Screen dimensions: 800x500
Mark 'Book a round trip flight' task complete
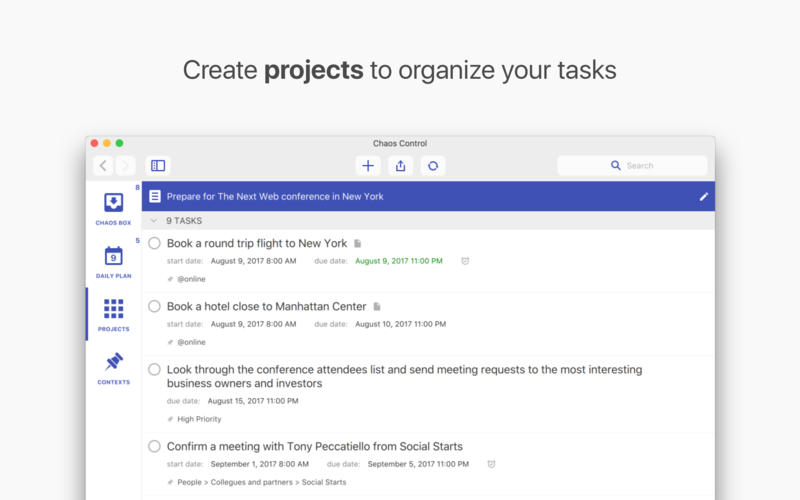tap(154, 243)
